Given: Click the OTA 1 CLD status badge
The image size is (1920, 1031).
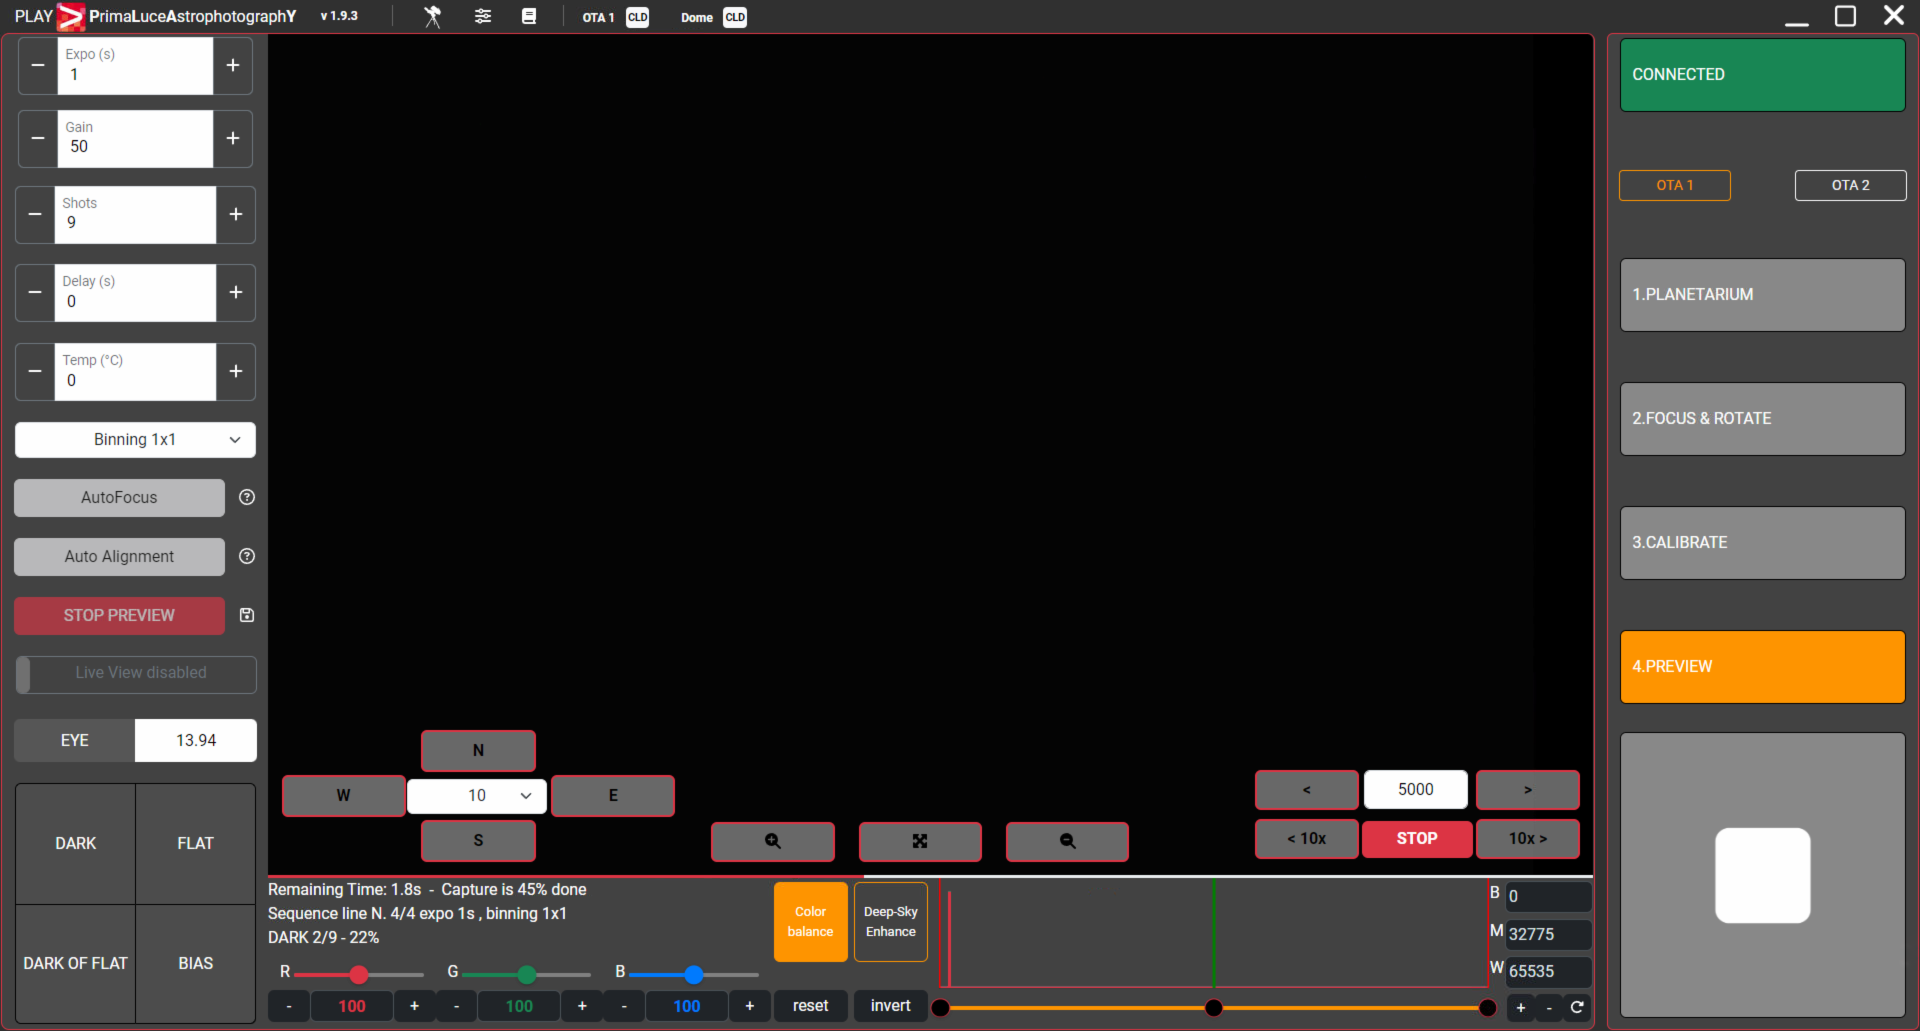Looking at the screenshot, I should [x=637, y=17].
